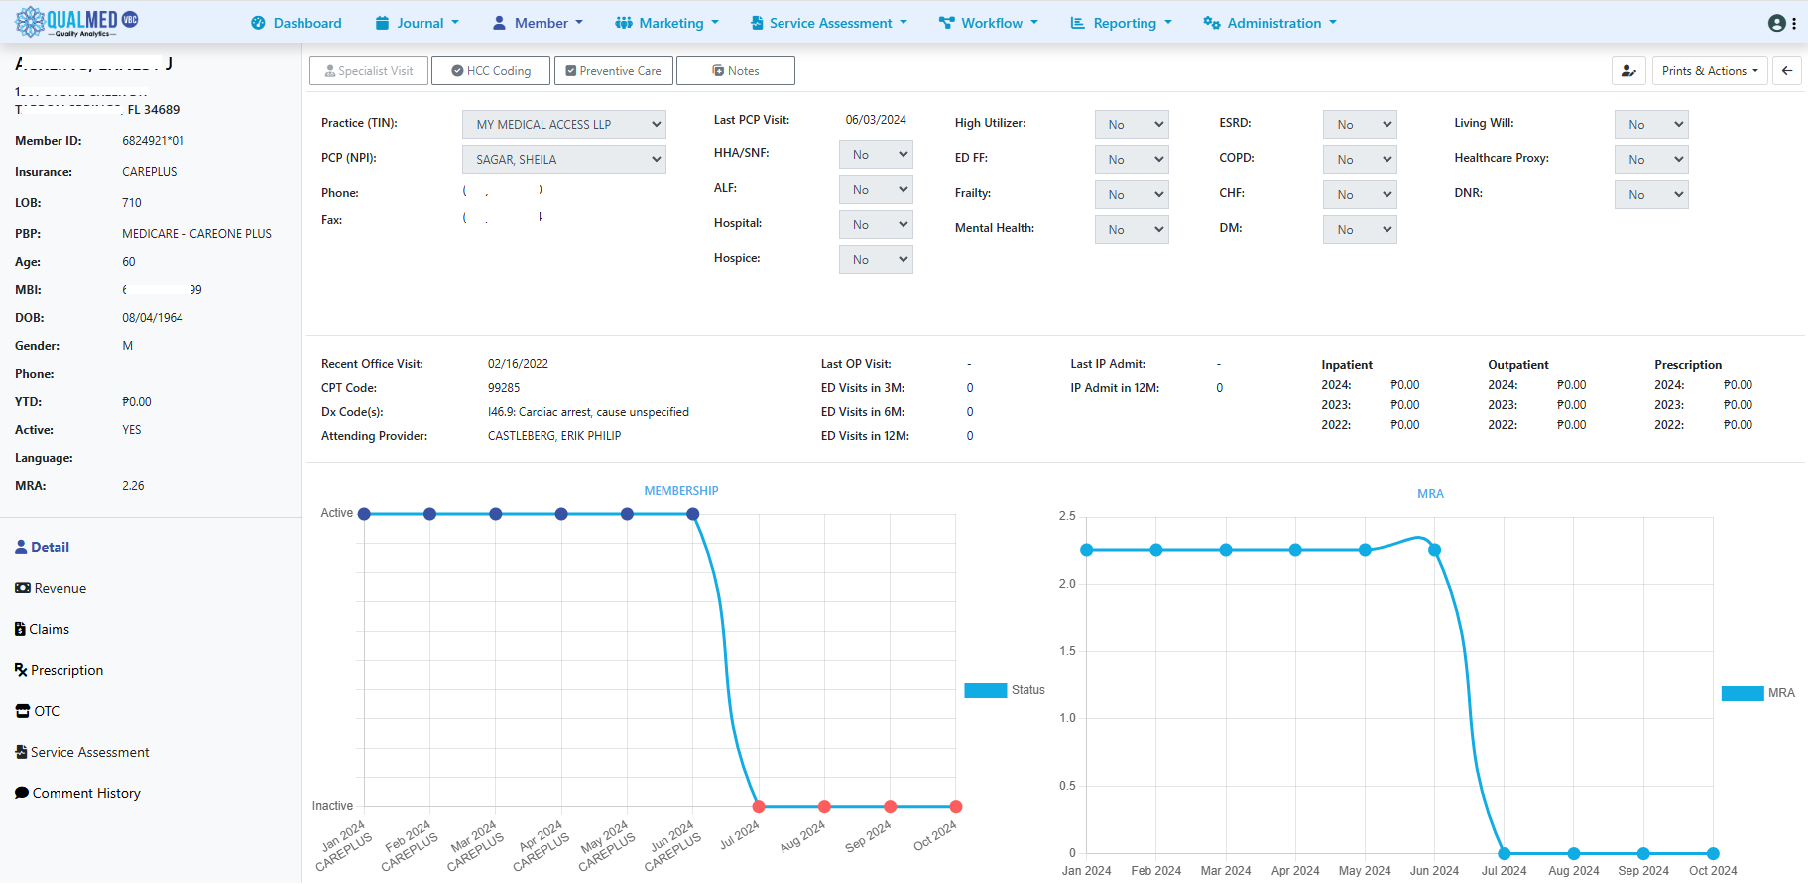Open Practice (TIN) dropdown

point(563,125)
